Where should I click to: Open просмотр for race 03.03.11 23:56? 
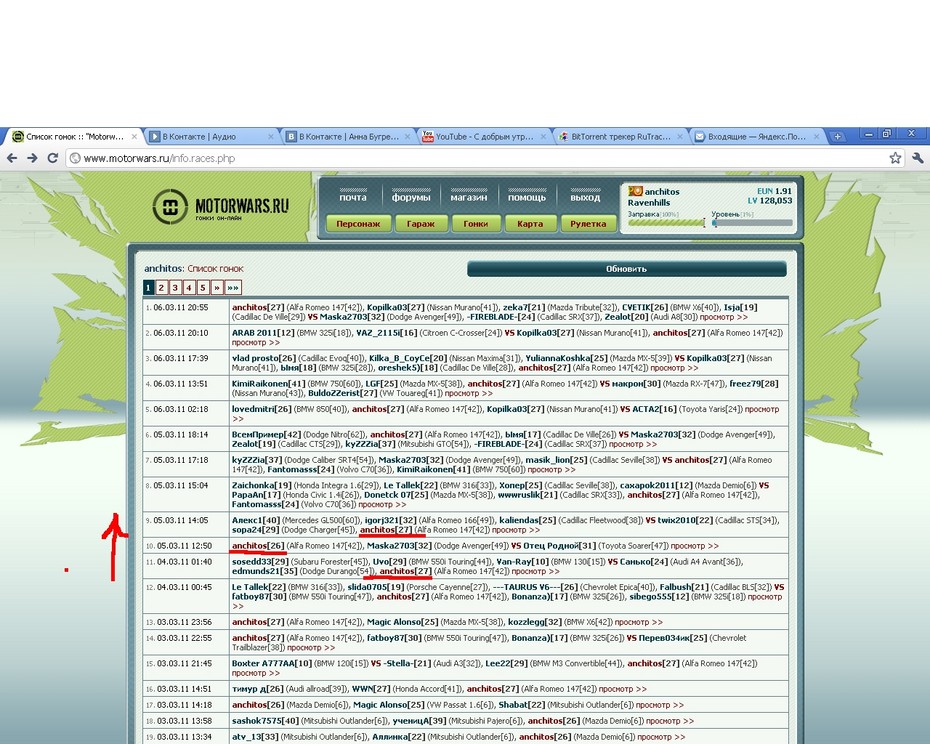pyautogui.click(x=639, y=622)
